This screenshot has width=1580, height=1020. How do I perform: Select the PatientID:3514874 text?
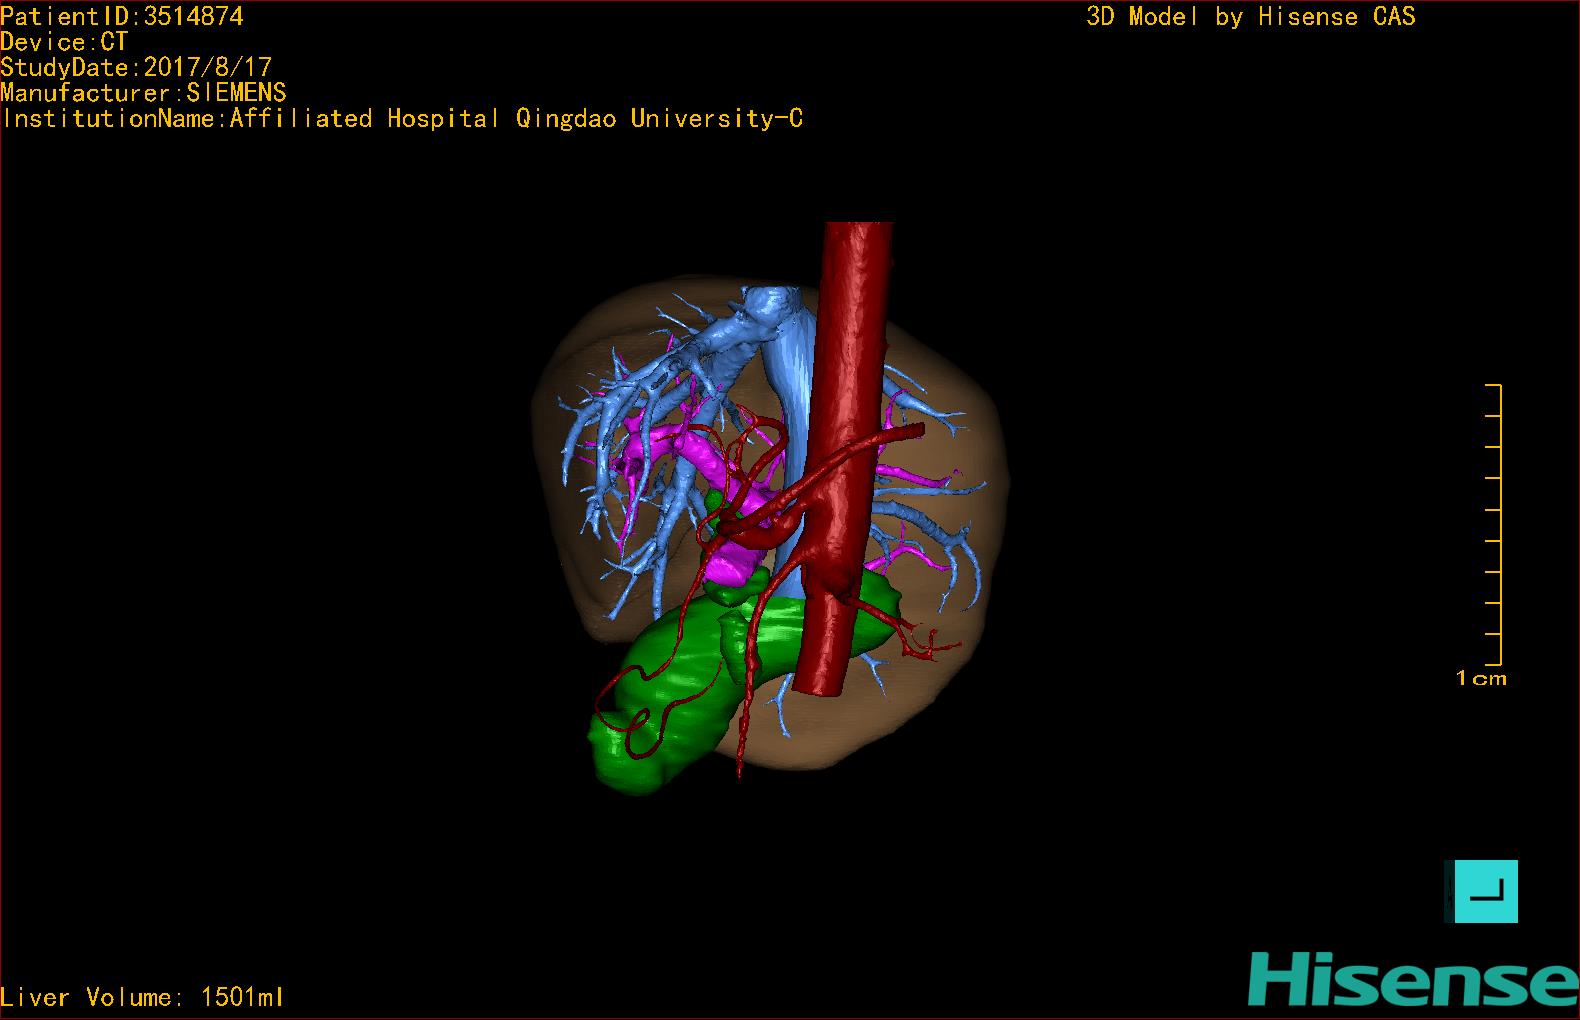pyautogui.click(x=122, y=16)
